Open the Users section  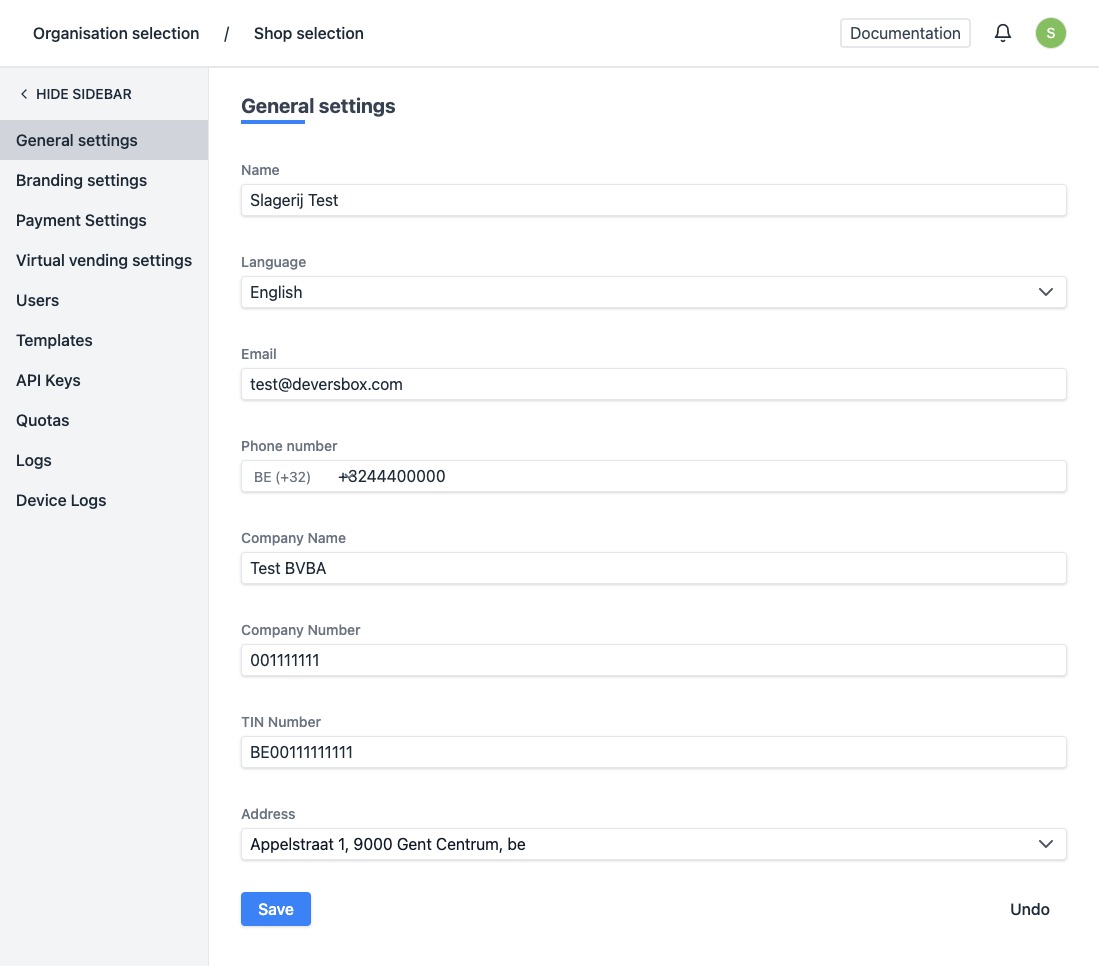pos(37,300)
